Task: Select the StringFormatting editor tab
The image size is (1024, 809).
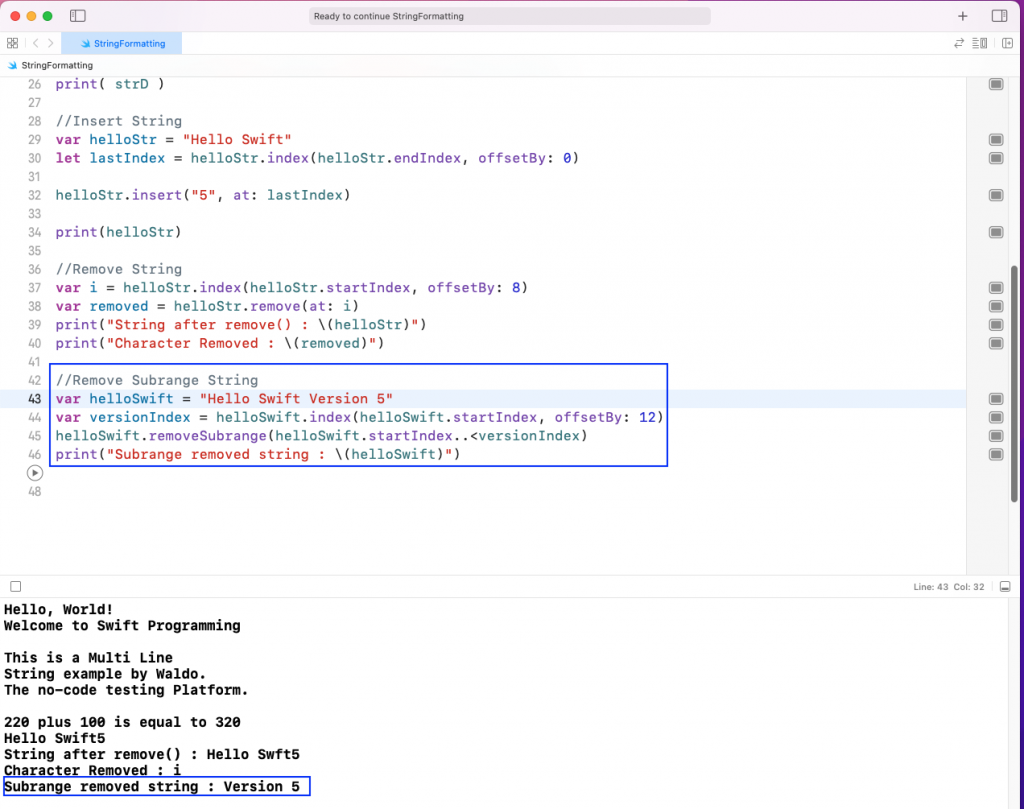Action: tap(121, 43)
